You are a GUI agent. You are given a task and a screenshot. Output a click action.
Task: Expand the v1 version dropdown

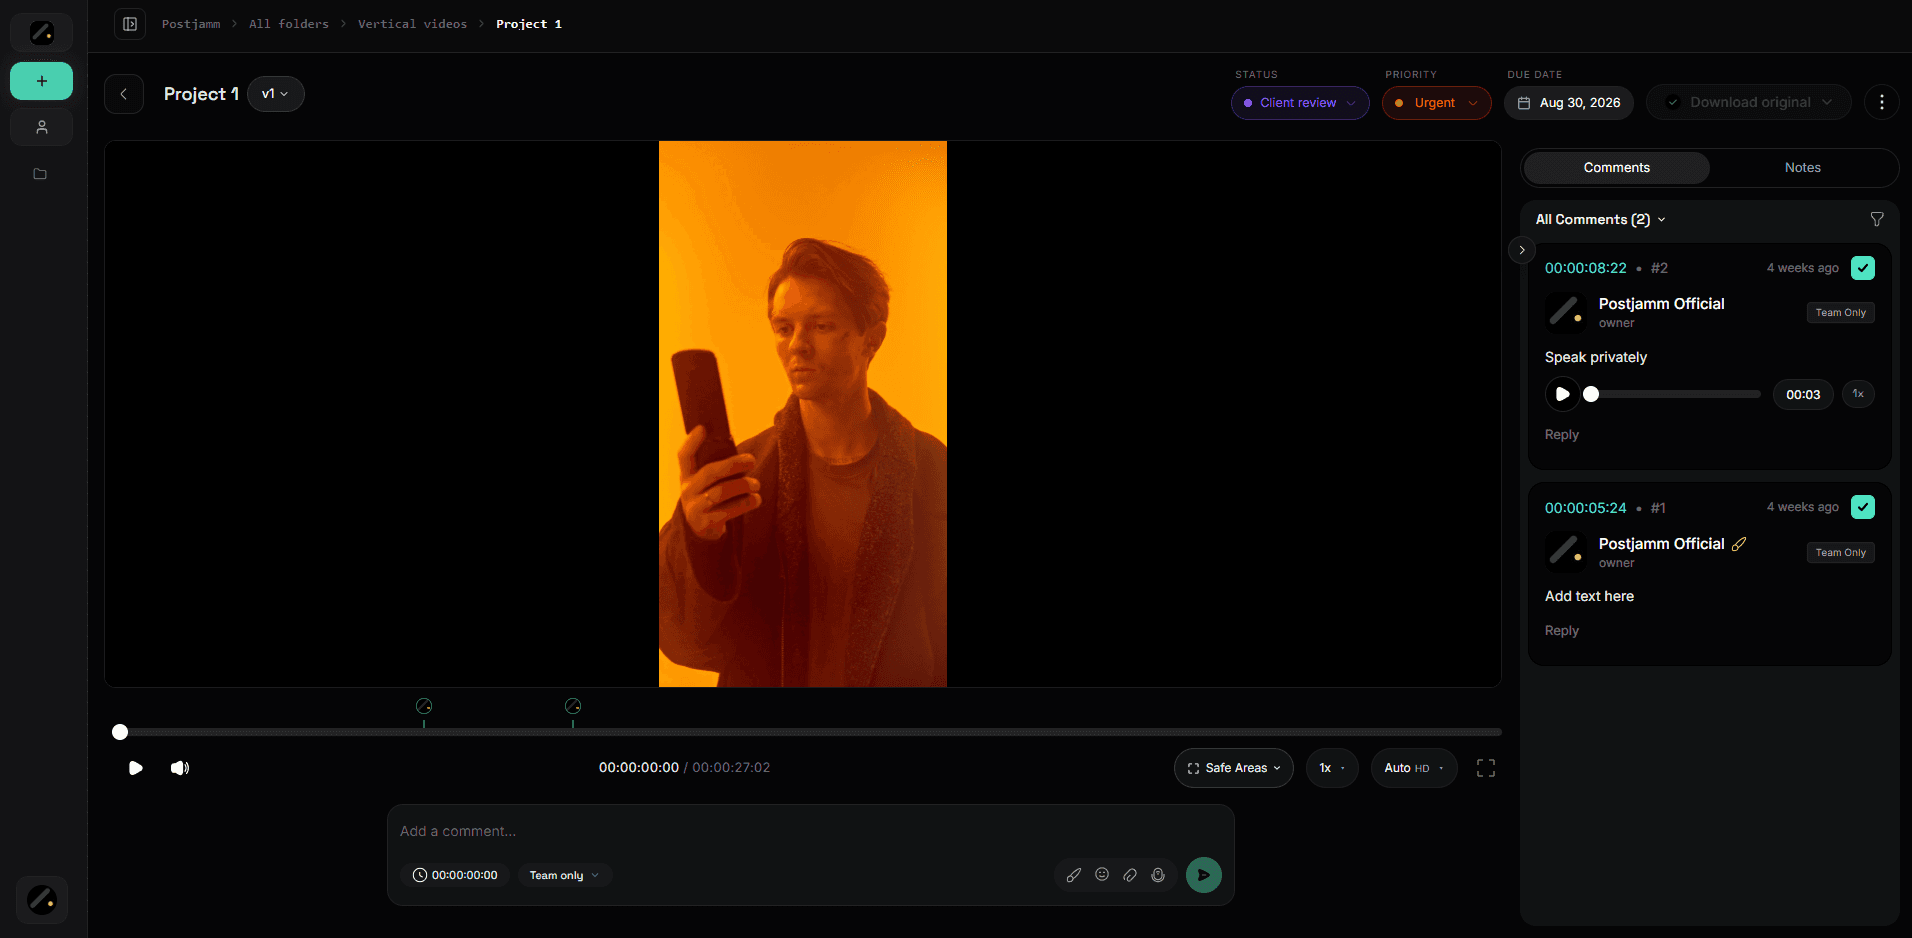tap(275, 94)
